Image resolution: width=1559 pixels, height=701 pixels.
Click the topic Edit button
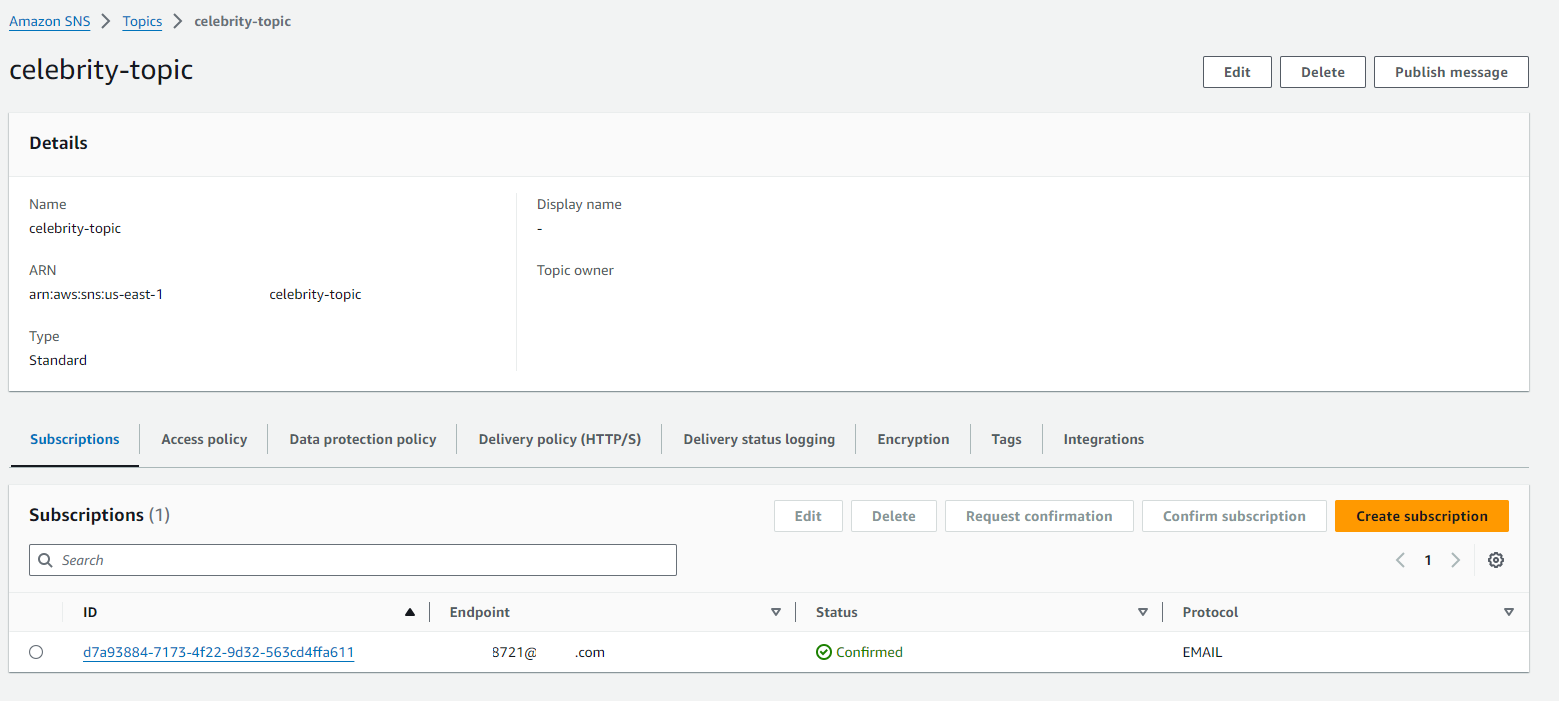click(1237, 72)
